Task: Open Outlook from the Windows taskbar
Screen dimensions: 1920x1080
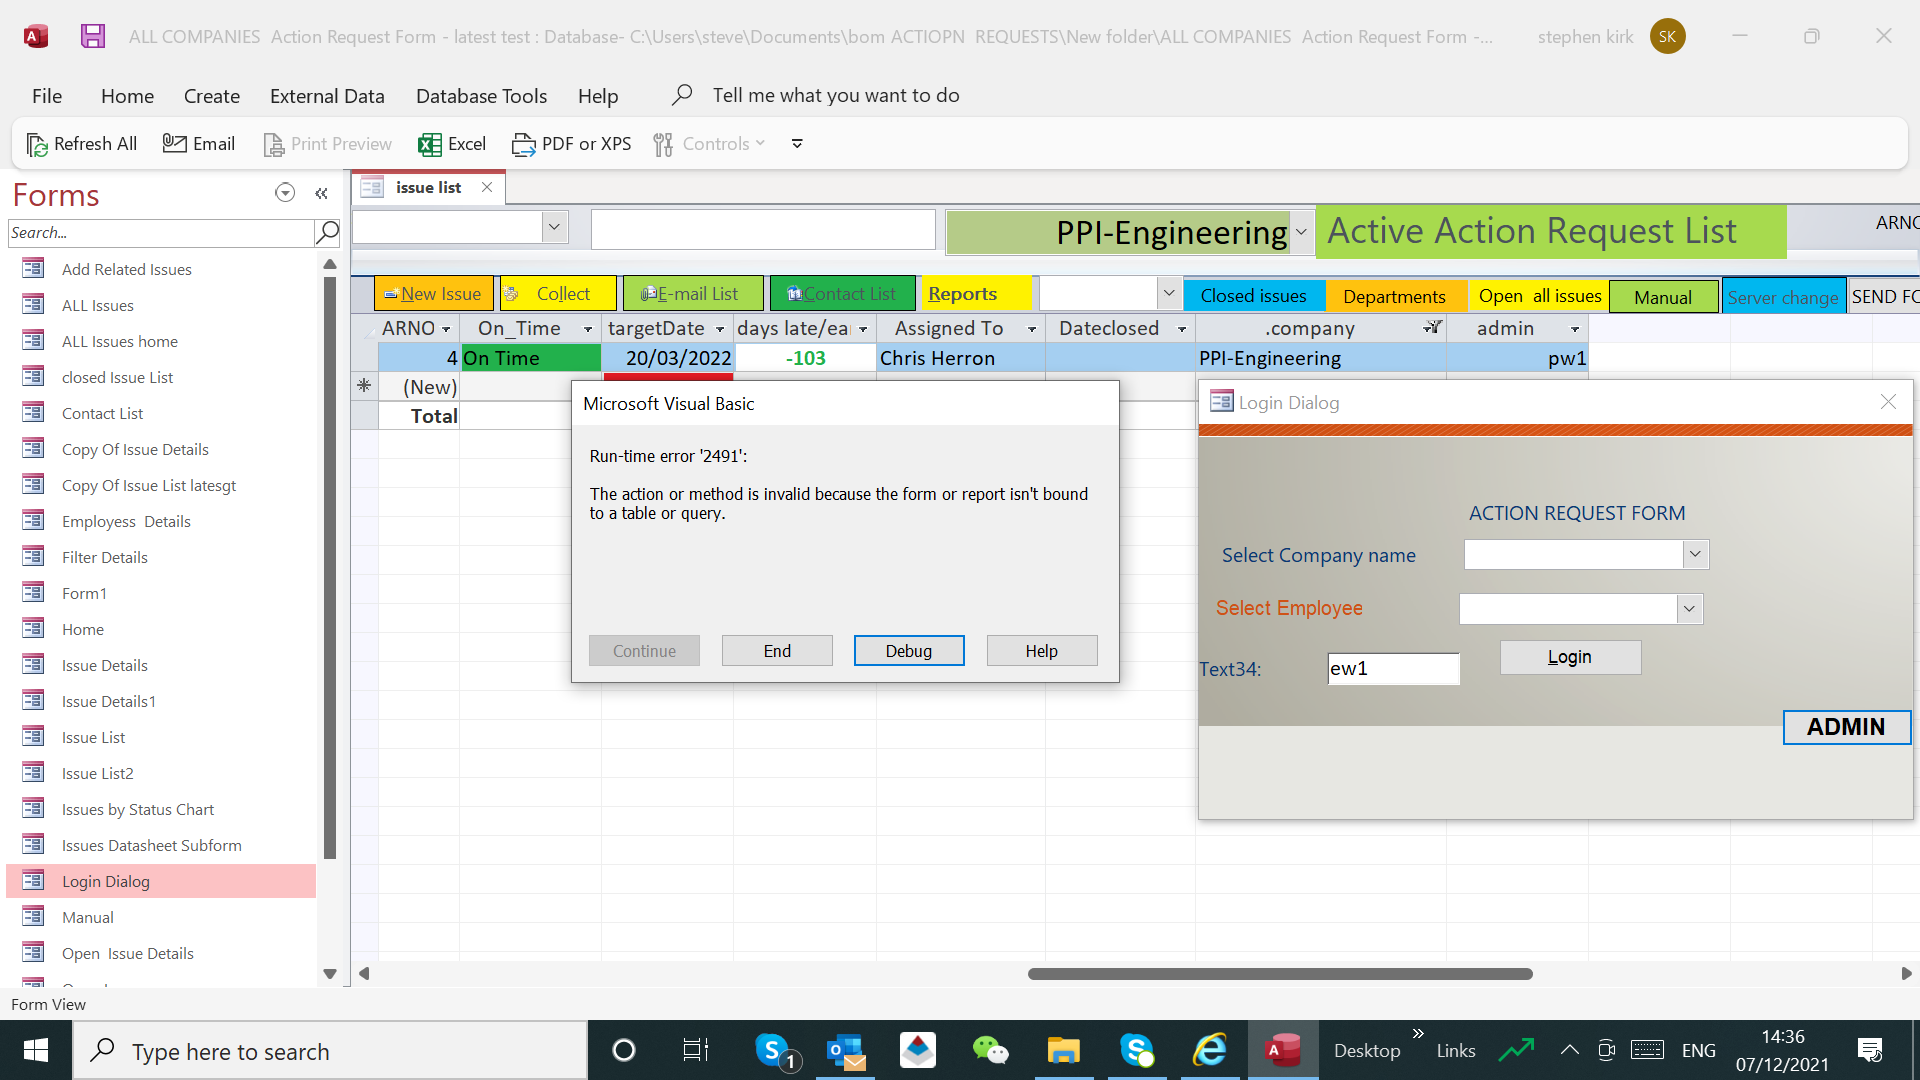Action: coord(846,1051)
